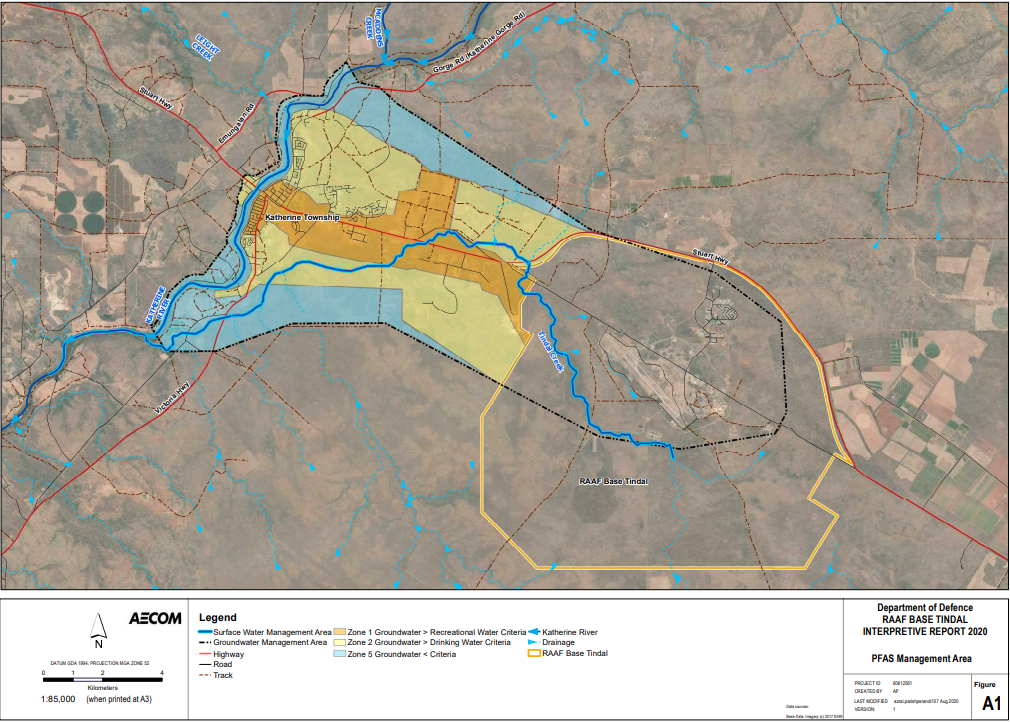The height and width of the screenshot is (722, 1010).
Task: Click the 'LEIGHT CREEK' map label
Action: point(205,46)
